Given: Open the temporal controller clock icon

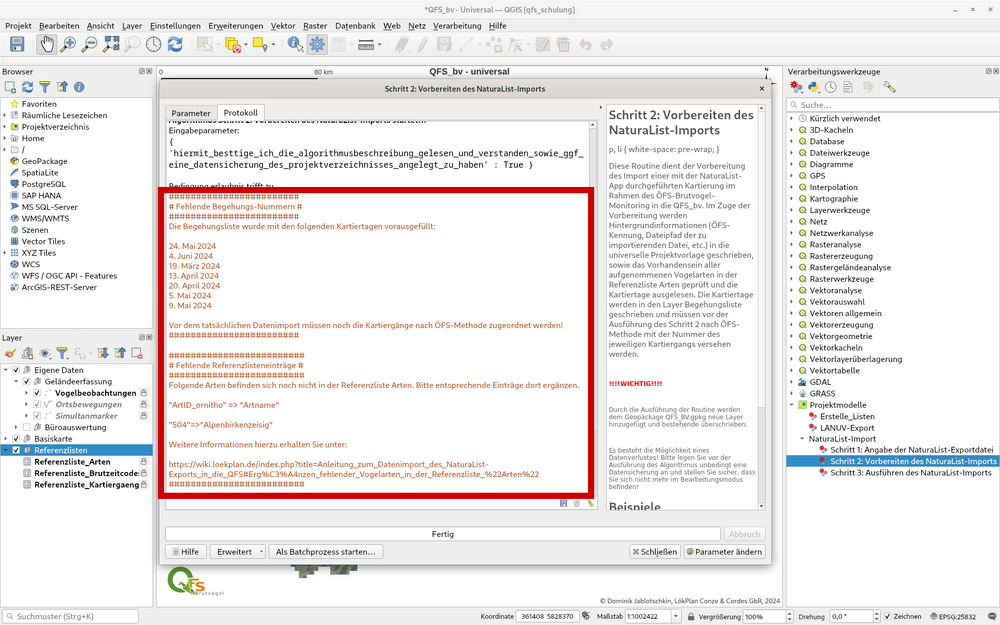Looking at the screenshot, I should click(x=154, y=44).
